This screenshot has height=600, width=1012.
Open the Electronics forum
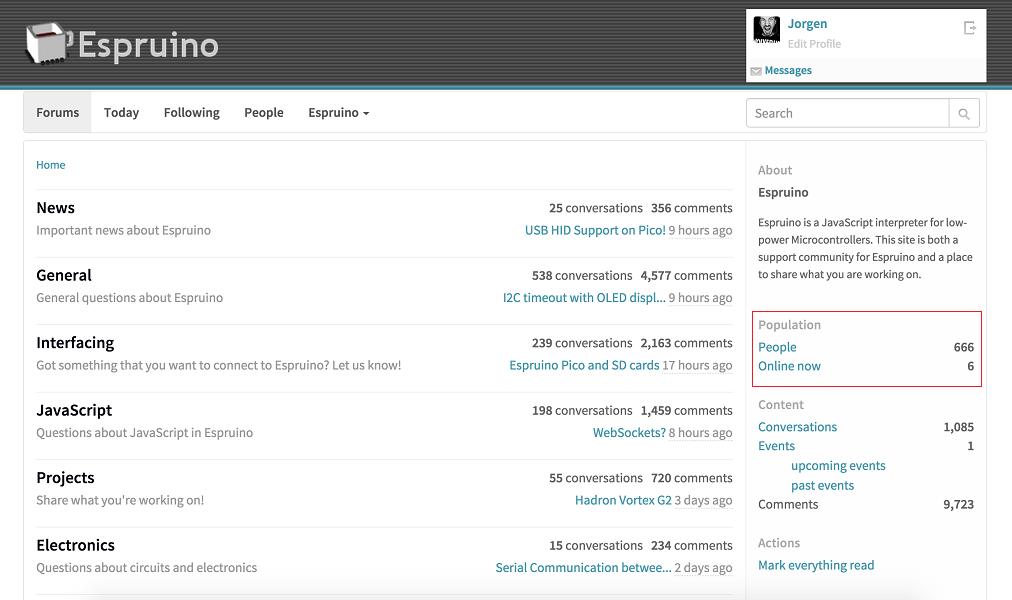pos(76,545)
